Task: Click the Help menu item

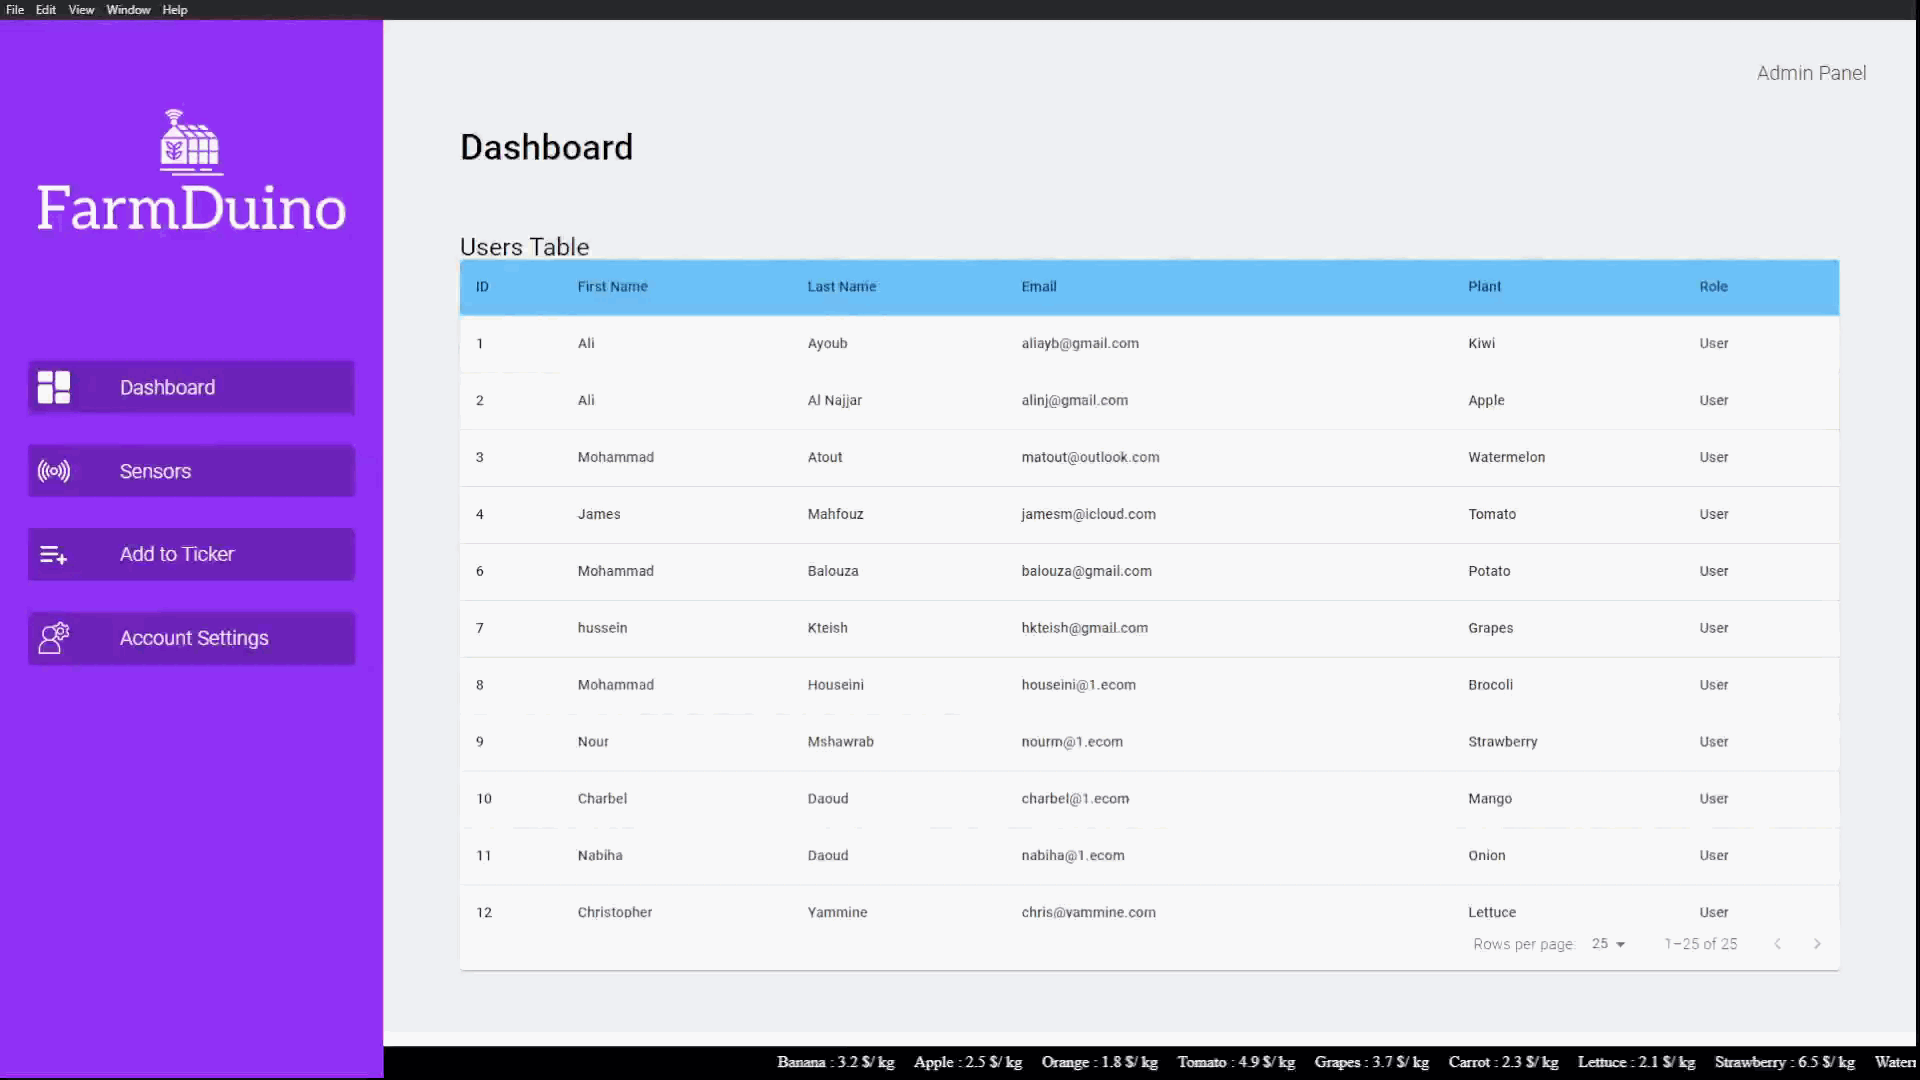Action: click(175, 9)
